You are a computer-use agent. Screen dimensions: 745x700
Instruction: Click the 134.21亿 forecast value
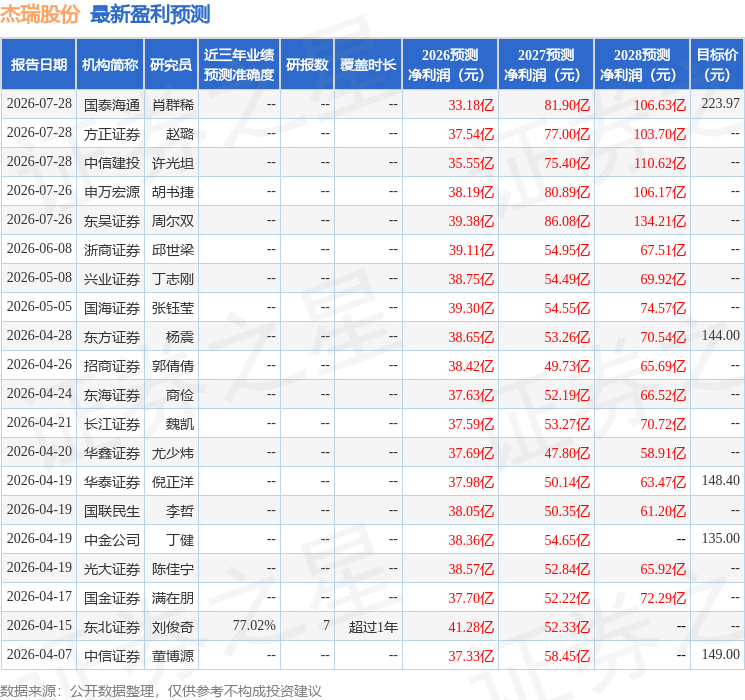[x=659, y=221]
